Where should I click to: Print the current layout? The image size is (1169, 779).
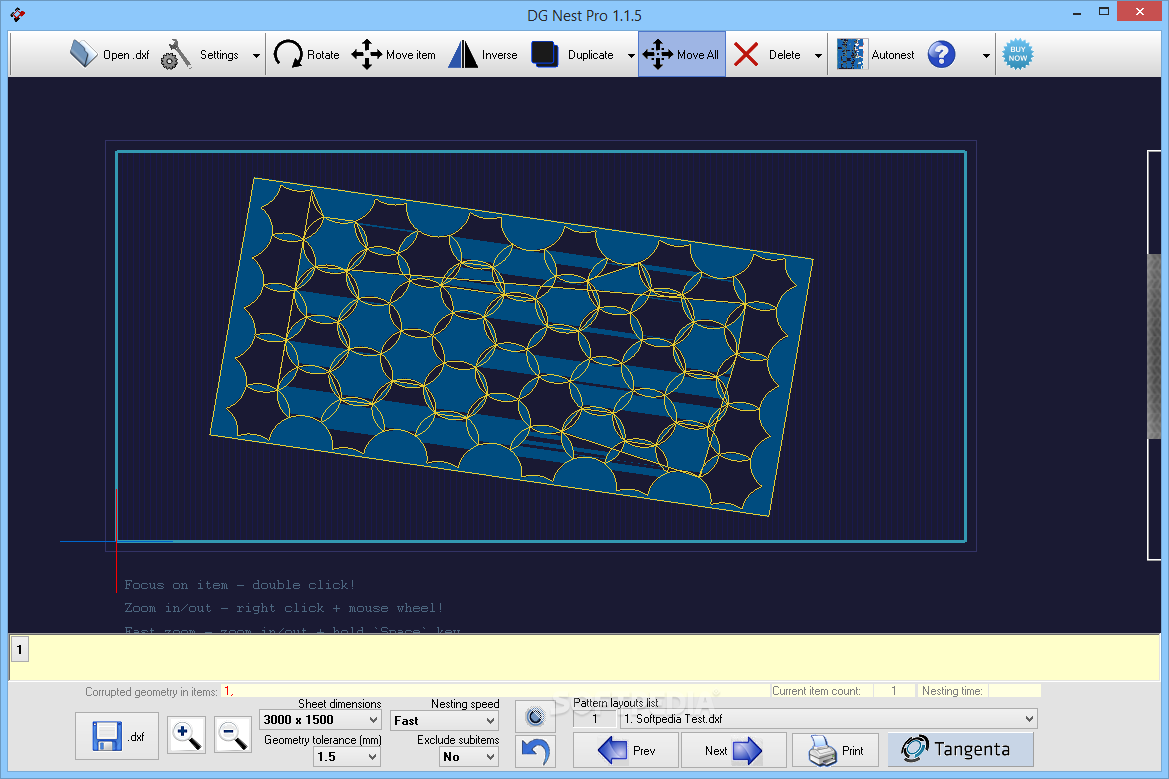tap(835, 750)
